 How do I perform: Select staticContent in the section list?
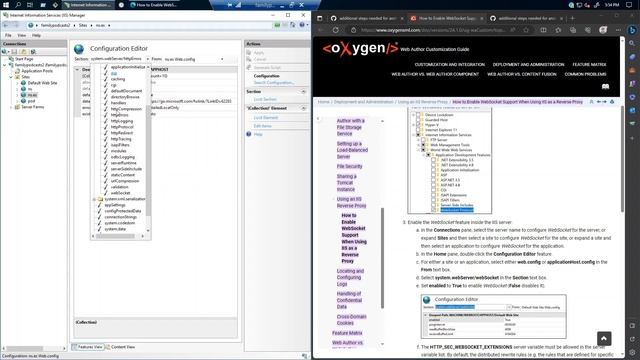click(x=122, y=175)
